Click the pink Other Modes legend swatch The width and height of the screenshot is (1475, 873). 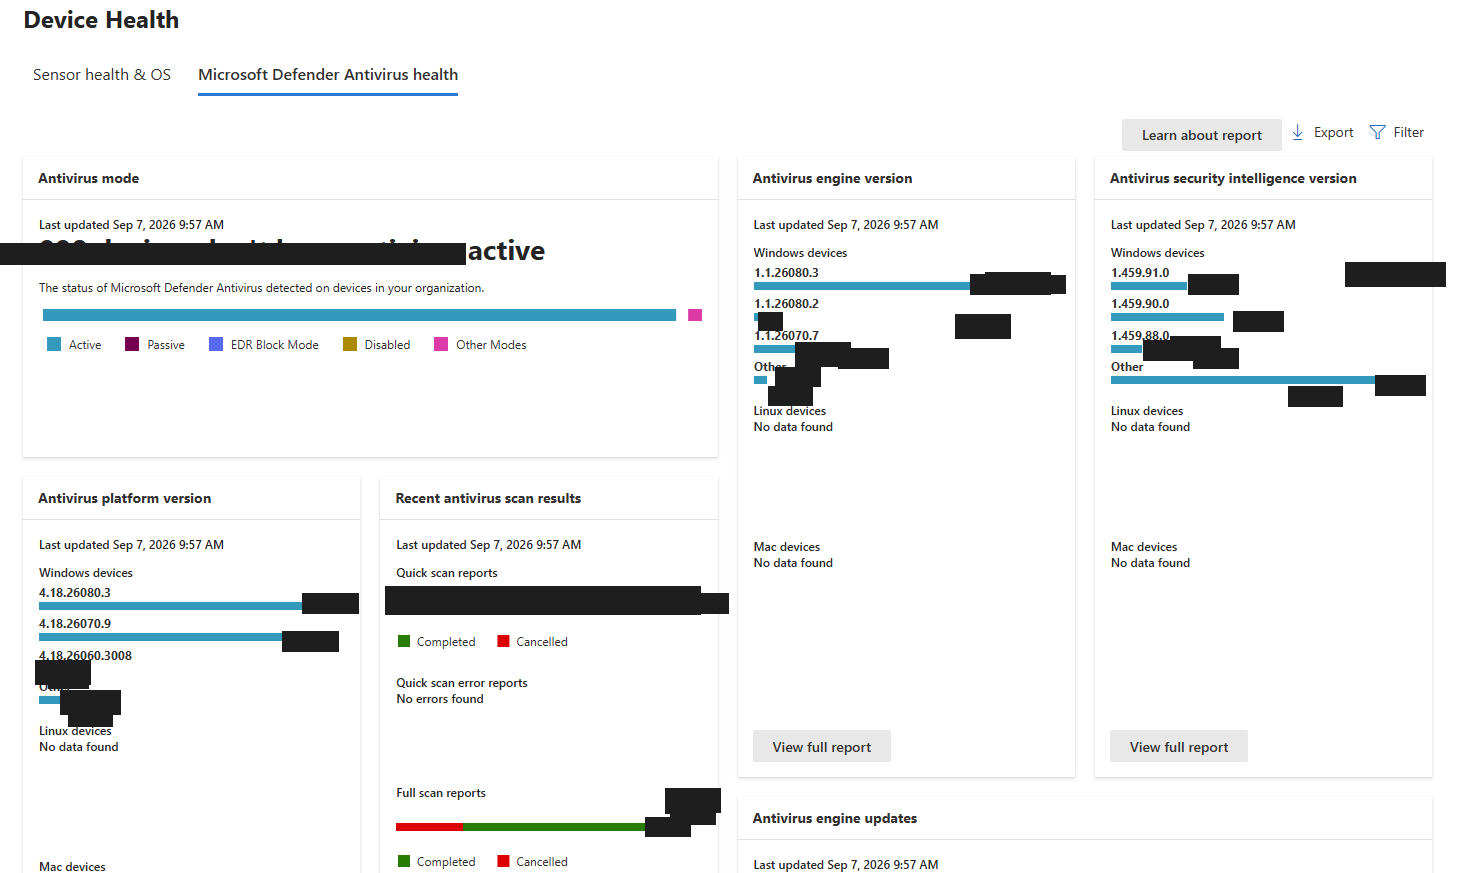point(441,344)
